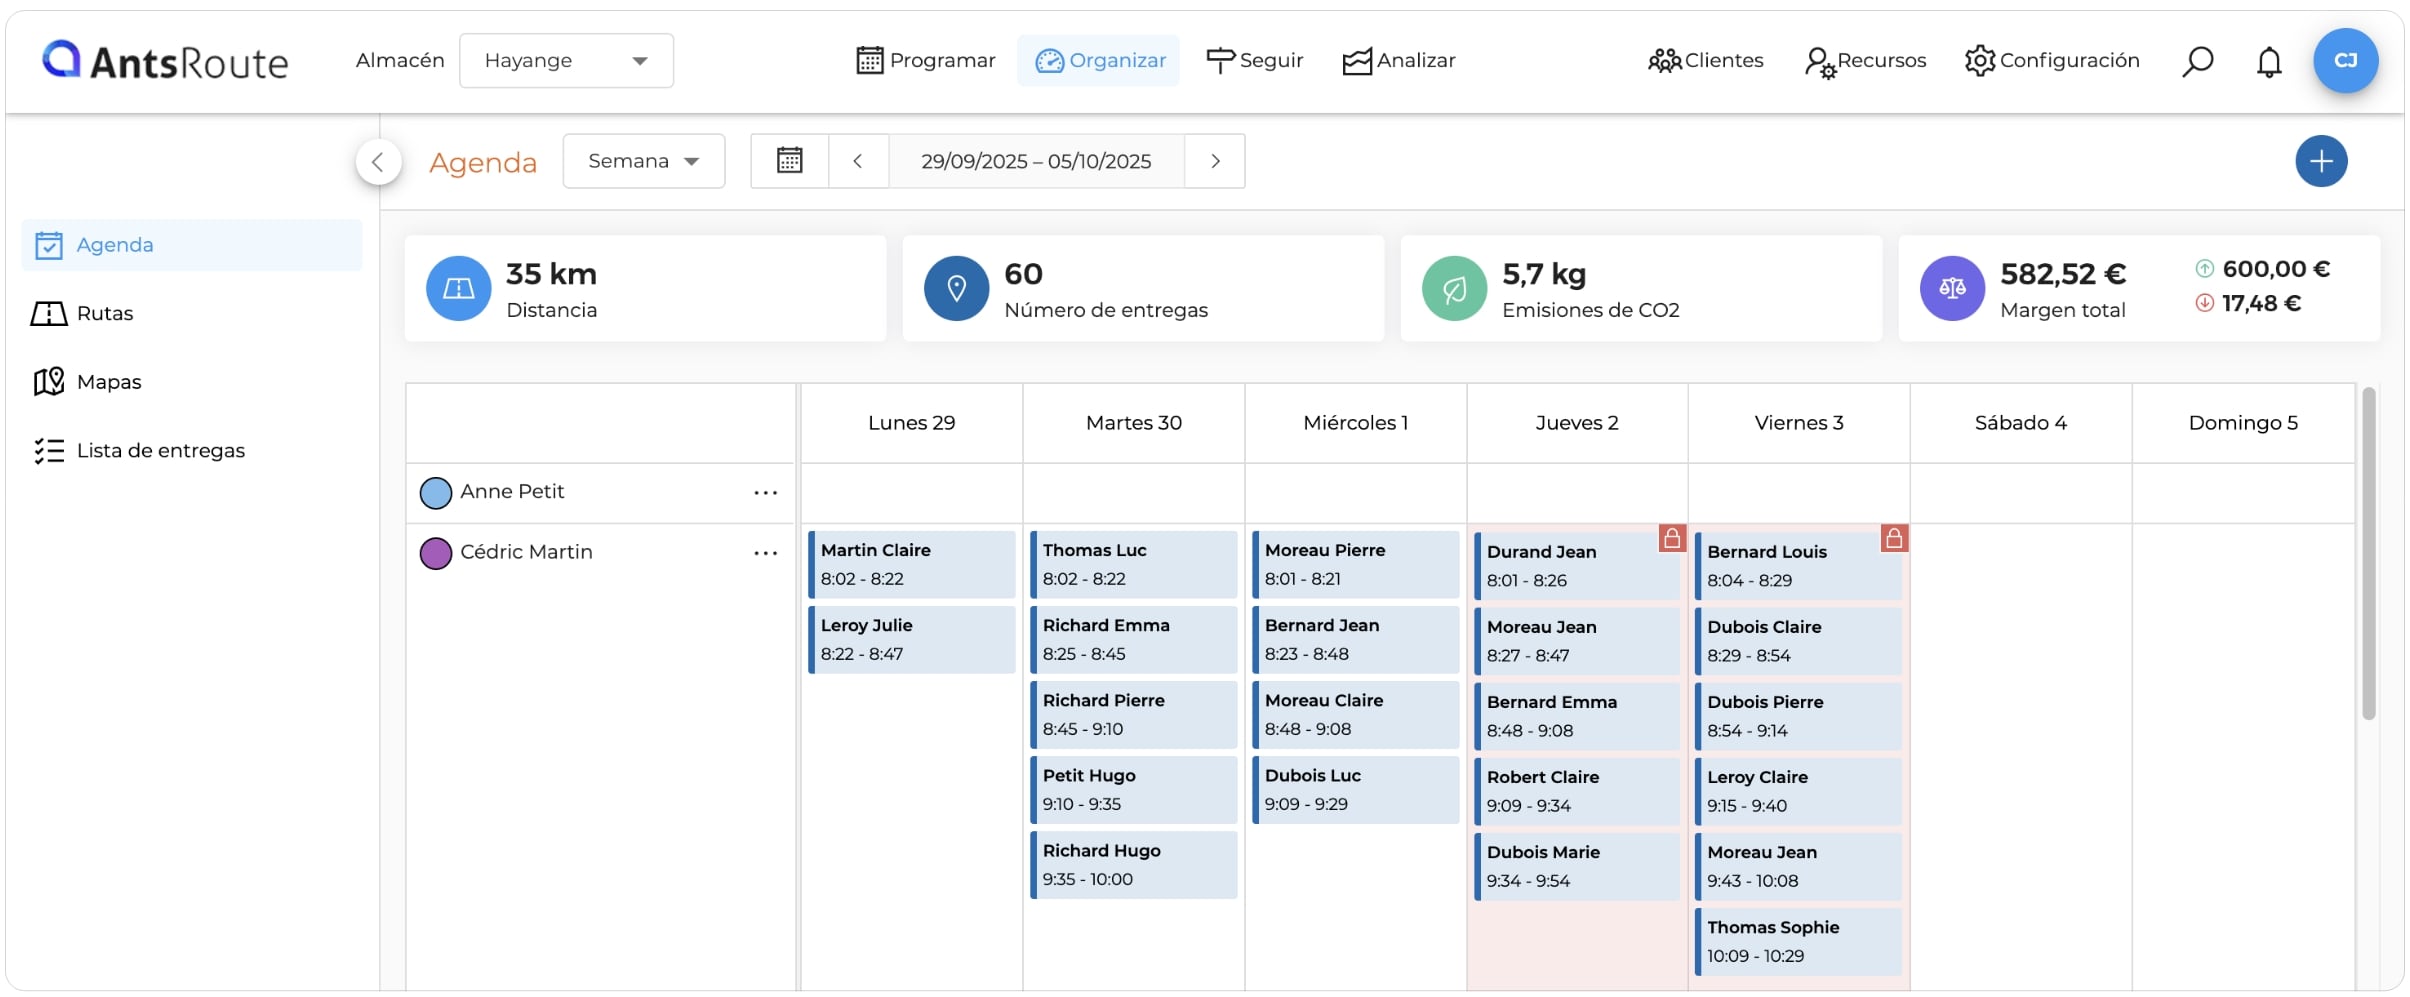Image resolution: width=2410 pixels, height=997 pixels.
Task: Click the 35 km distance value
Action: pos(551,274)
